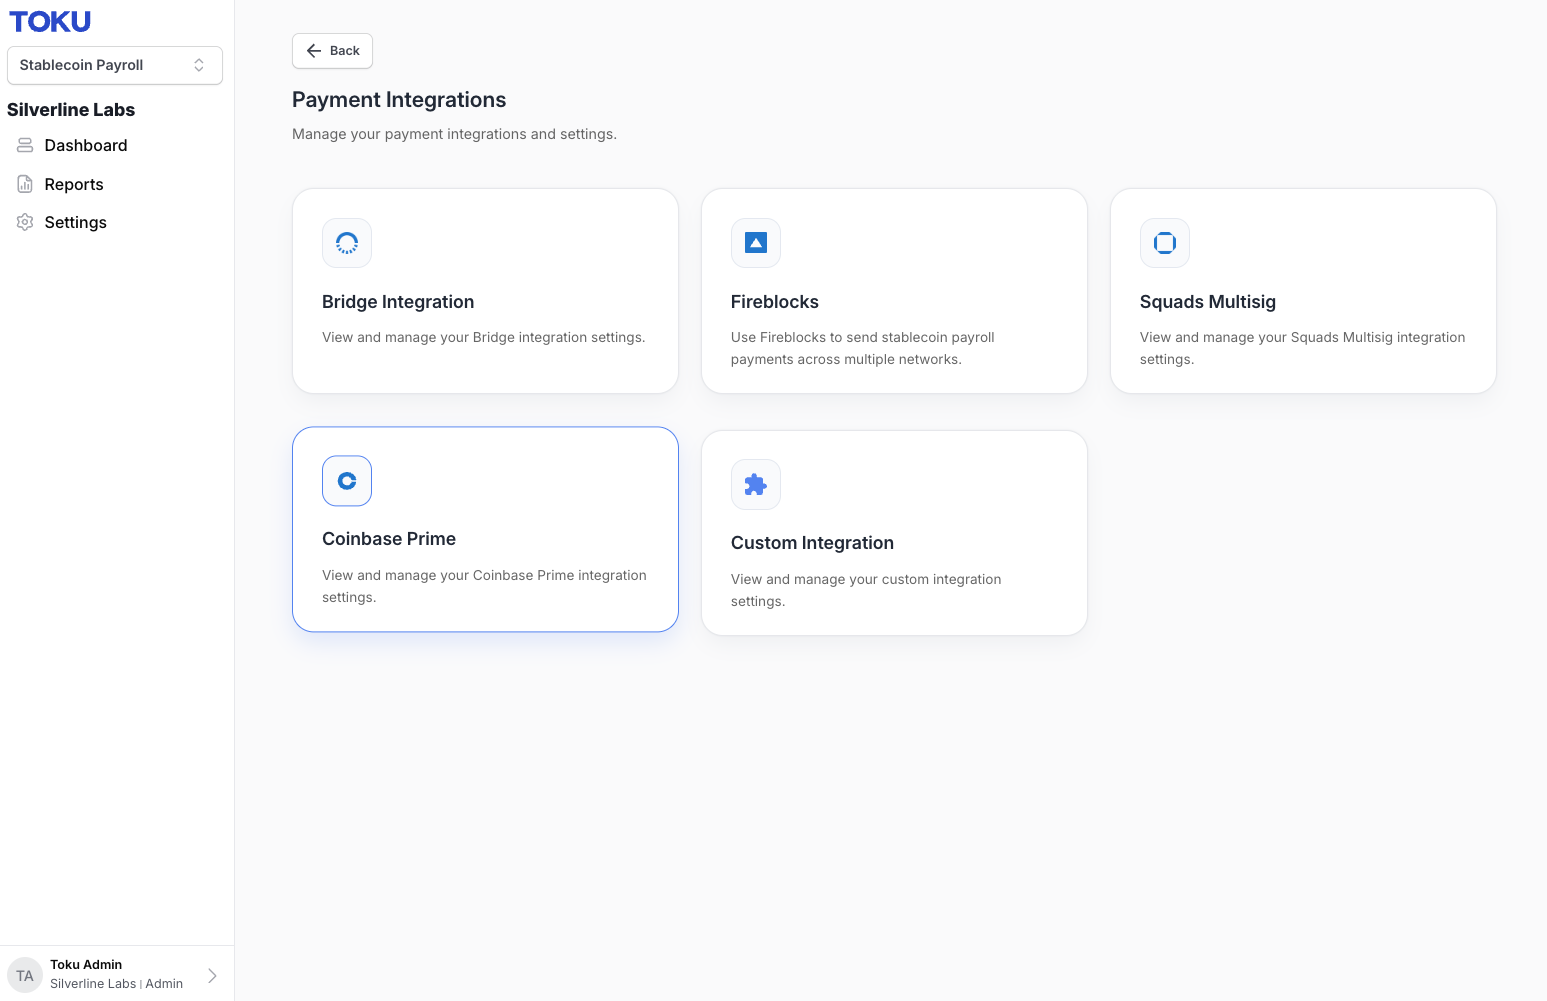Click the Fireblocks logo icon
1547x1001 pixels.
(756, 243)
